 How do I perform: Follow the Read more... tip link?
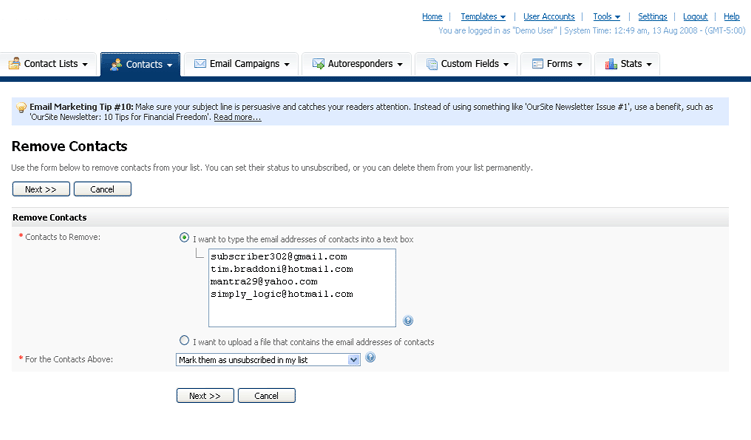237,117
